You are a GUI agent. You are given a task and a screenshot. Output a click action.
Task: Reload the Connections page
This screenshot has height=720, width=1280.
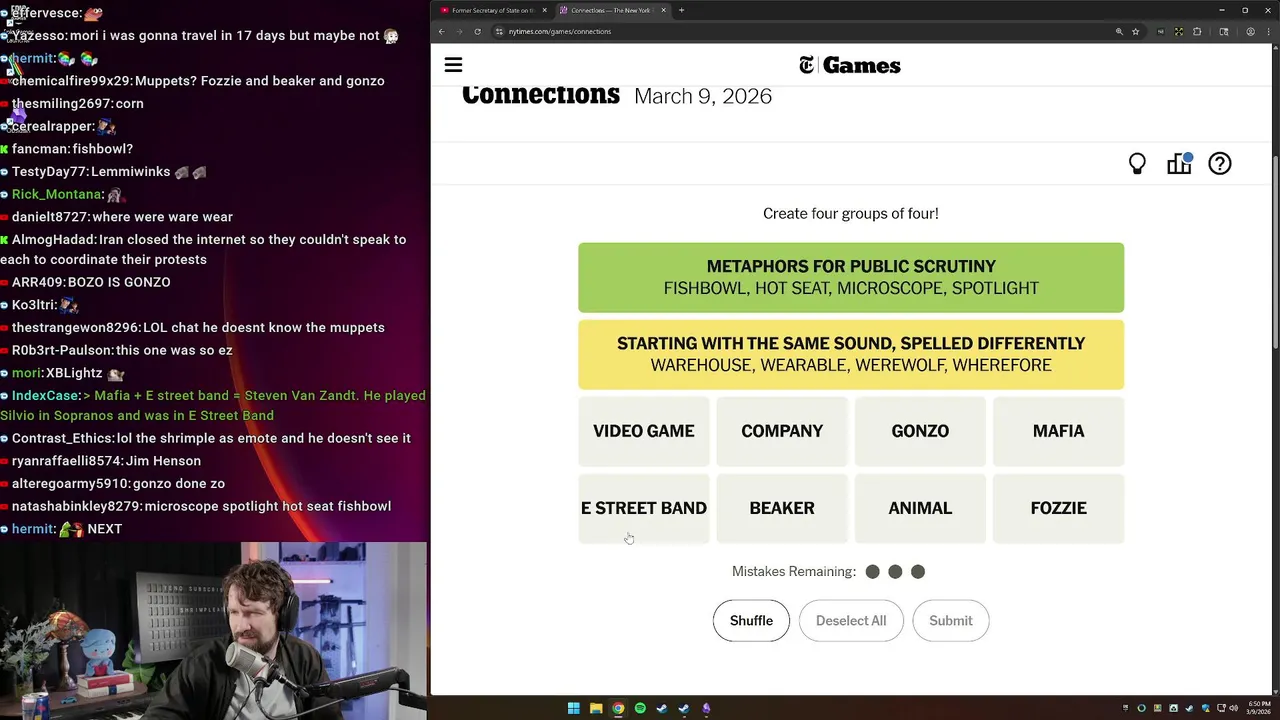[x=477, y=31]
